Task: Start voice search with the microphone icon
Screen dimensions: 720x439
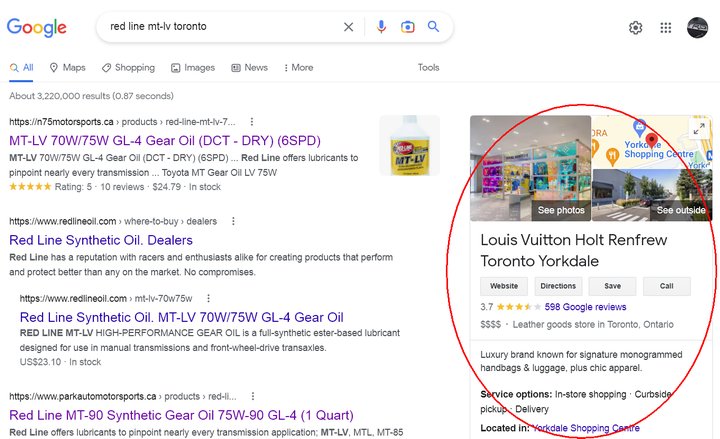Action: (x=381, y=27)
